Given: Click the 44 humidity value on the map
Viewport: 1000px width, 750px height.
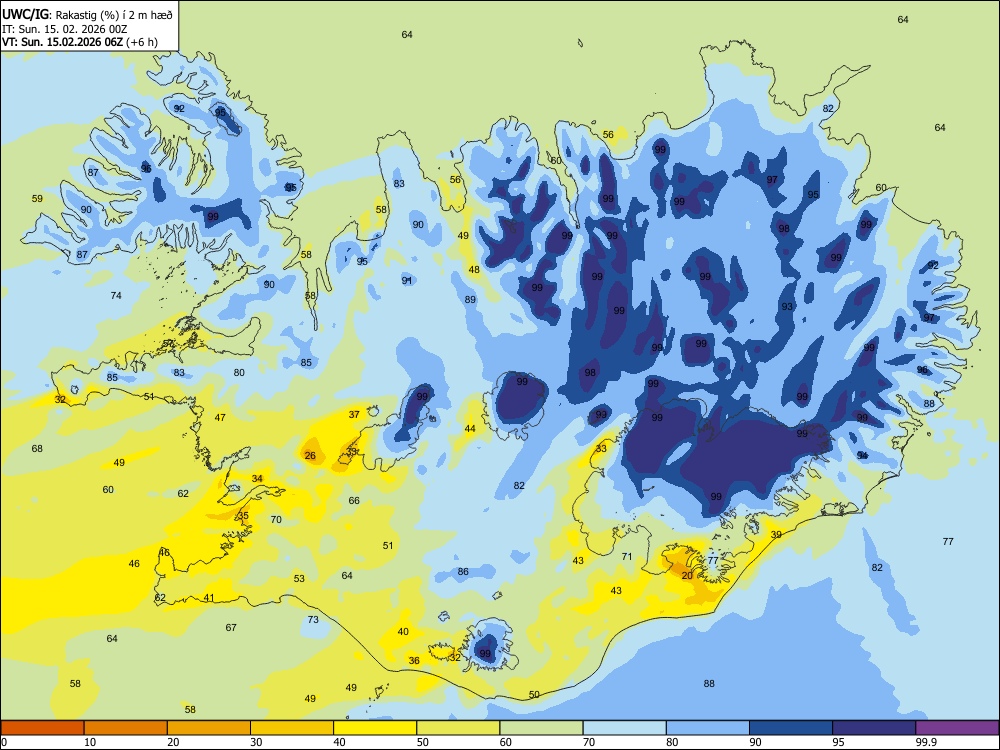Looking at the screenshot, I should pyautogui.click(x=470, y=429).
